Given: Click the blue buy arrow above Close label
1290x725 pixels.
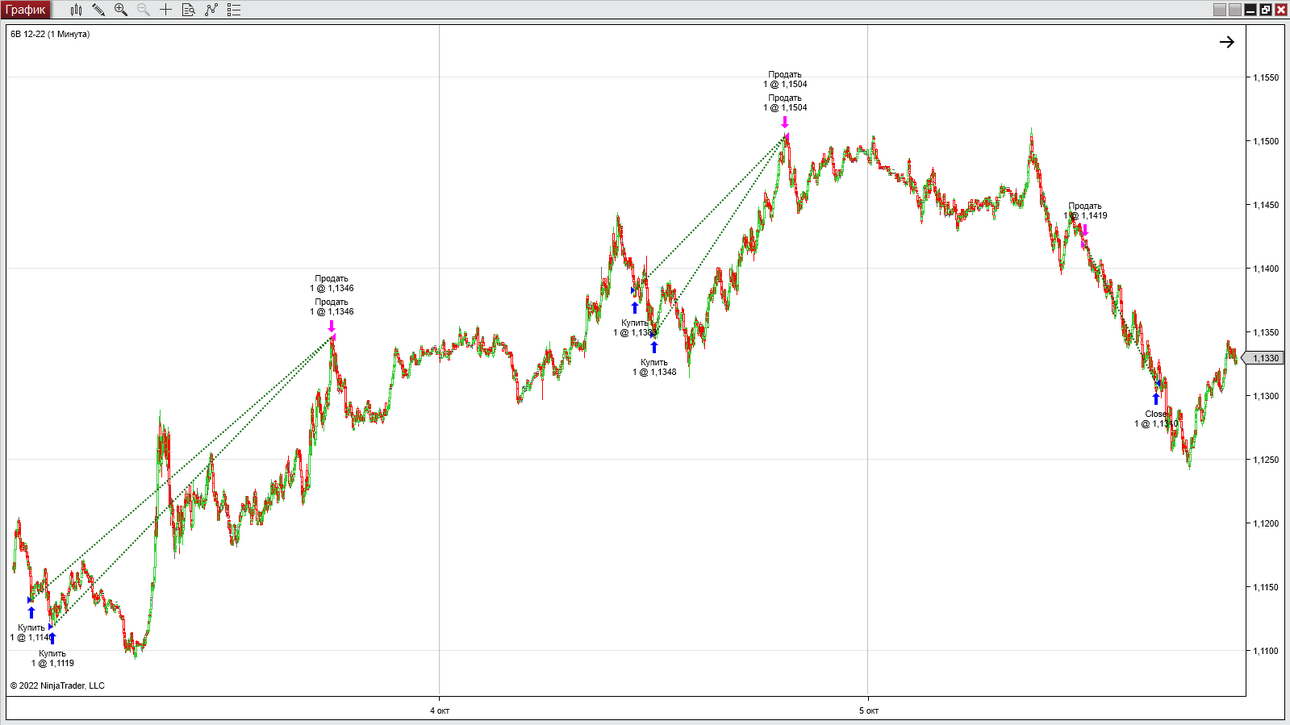Looking at the screenshot, I should (x=1156, y=398).
